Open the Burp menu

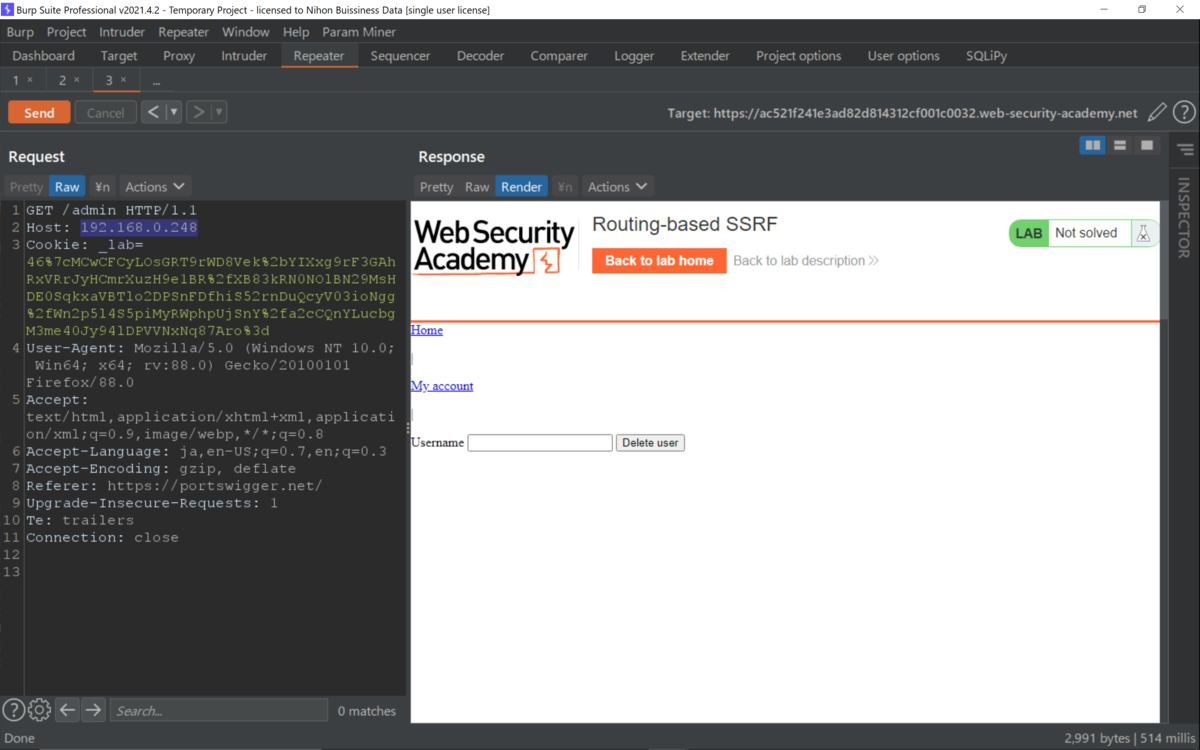tap(20, 32)
